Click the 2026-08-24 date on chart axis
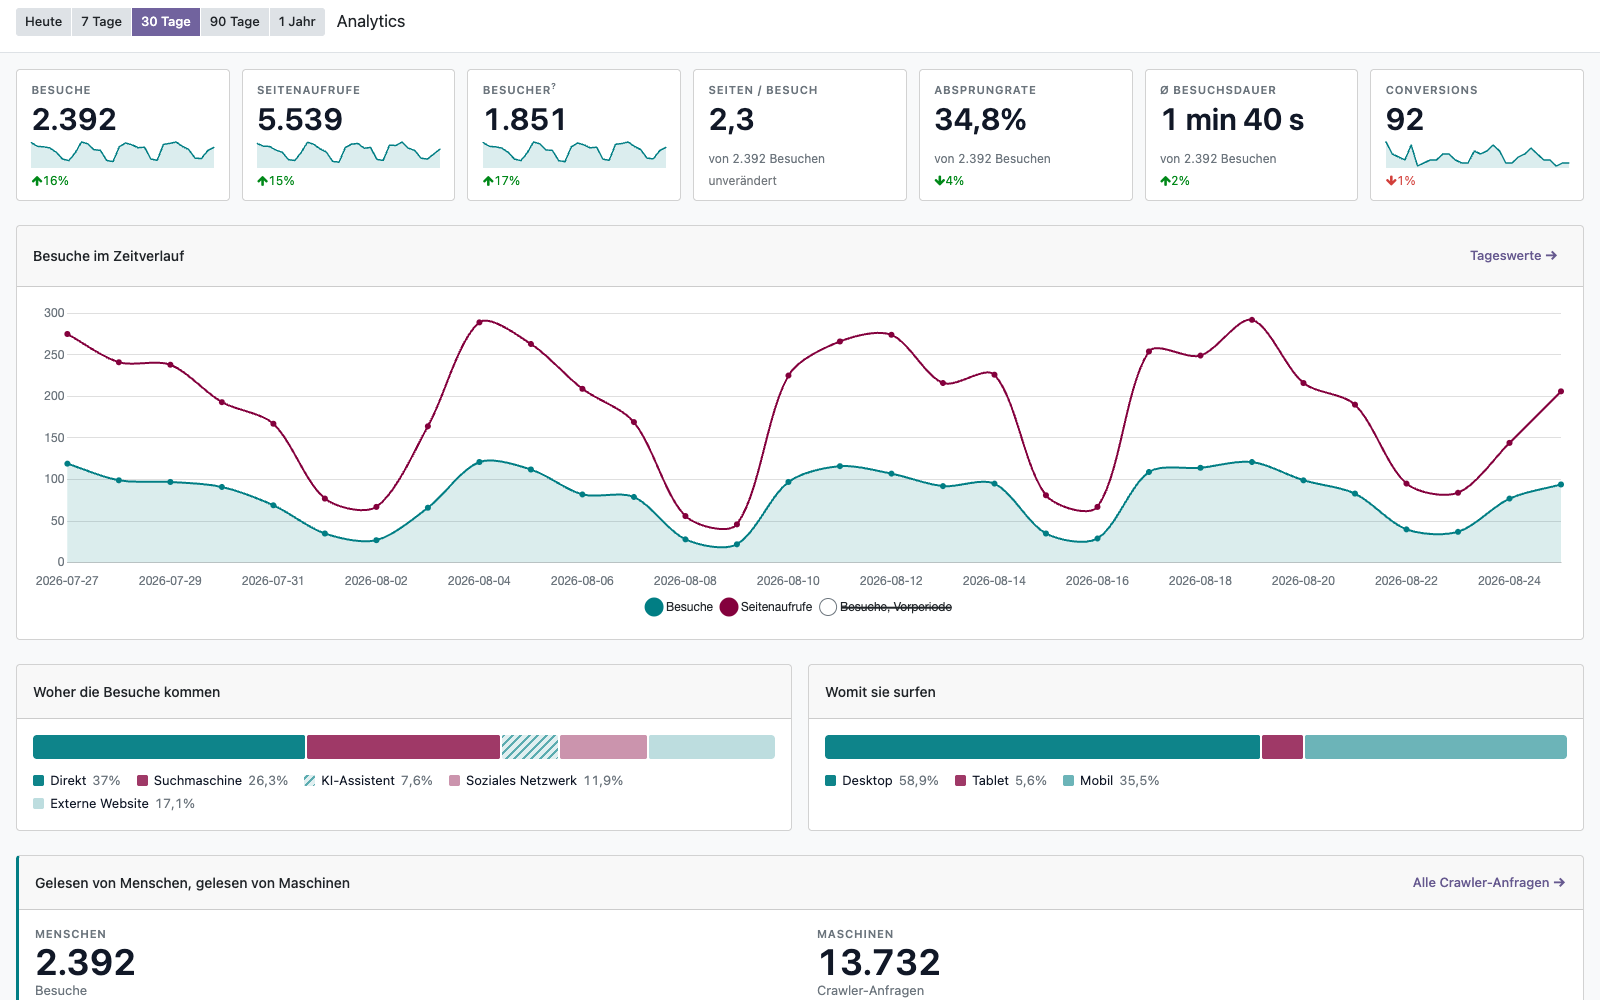 point(1509,581)
